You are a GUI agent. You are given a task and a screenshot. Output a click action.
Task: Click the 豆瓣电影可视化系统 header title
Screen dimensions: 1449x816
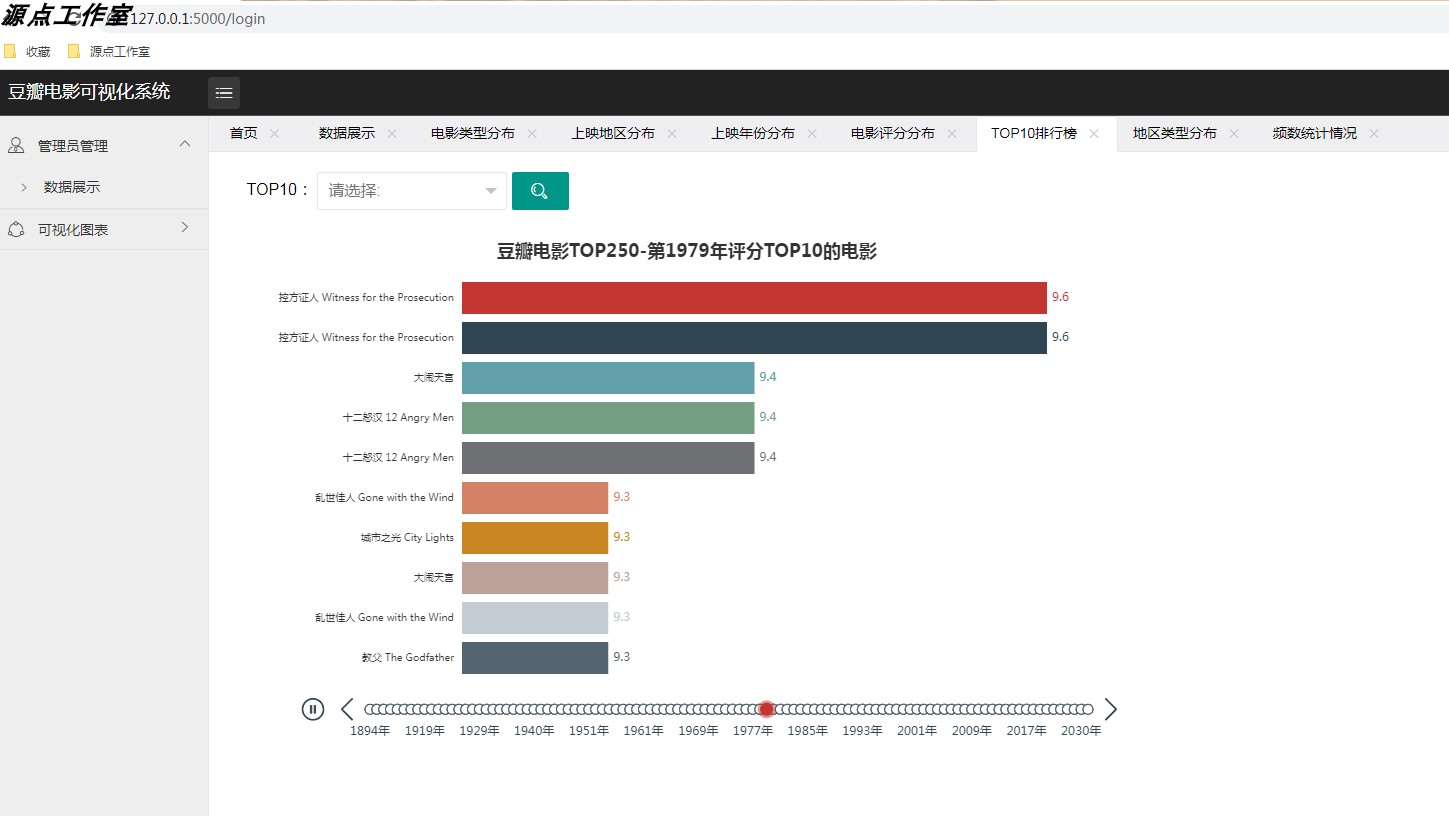(89, 92)
